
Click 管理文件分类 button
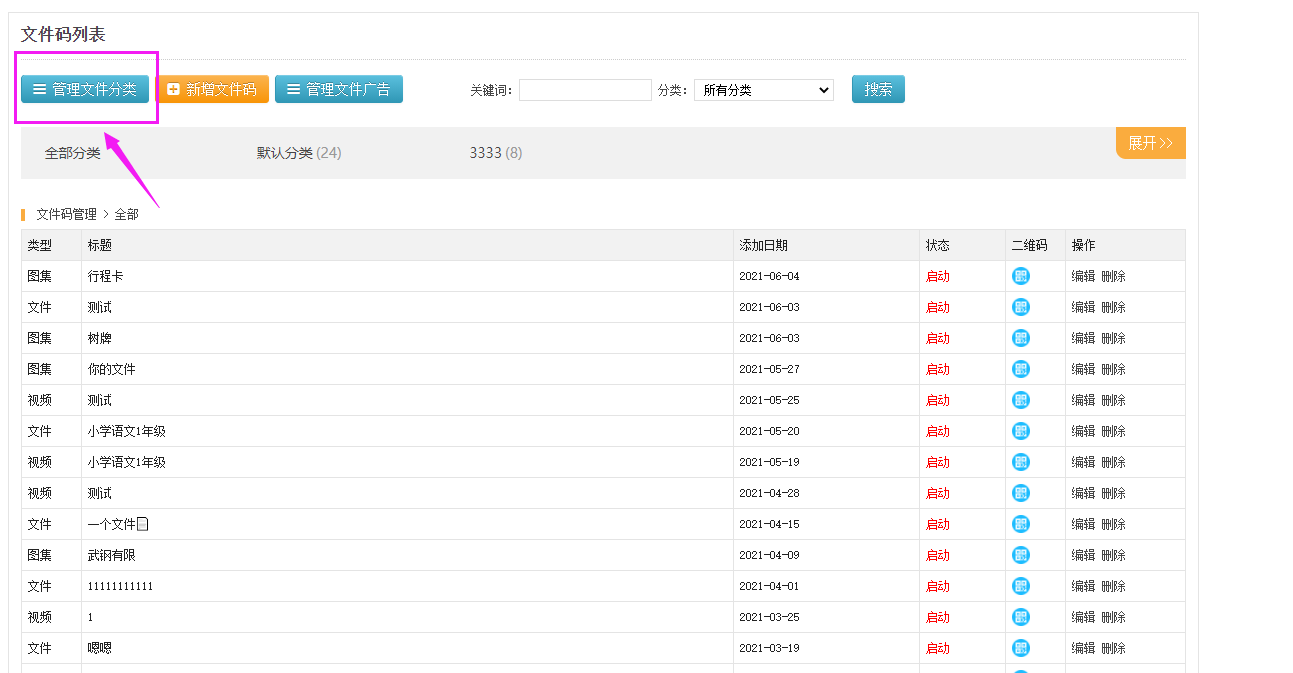pos(85,89)
